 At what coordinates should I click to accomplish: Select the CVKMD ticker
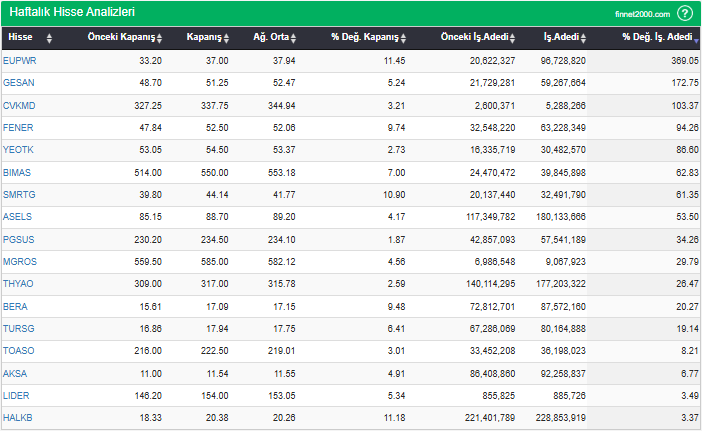pyautogui.click(x=19, y=106)
